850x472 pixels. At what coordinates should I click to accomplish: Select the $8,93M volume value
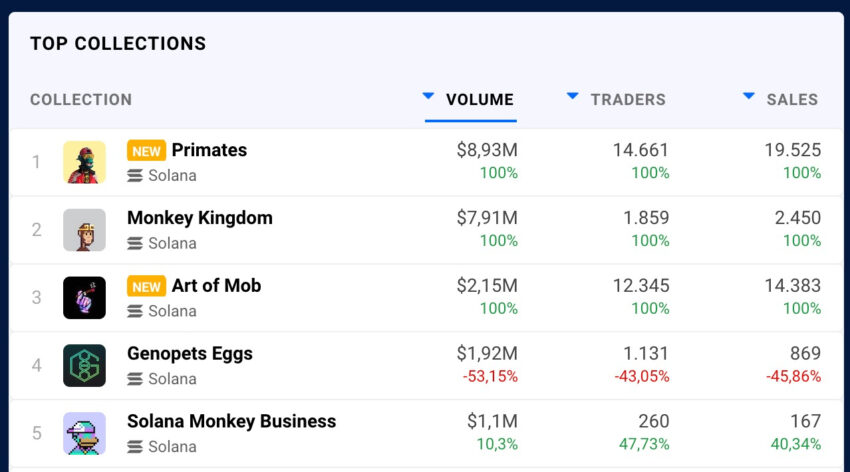[x=487, y=150]
